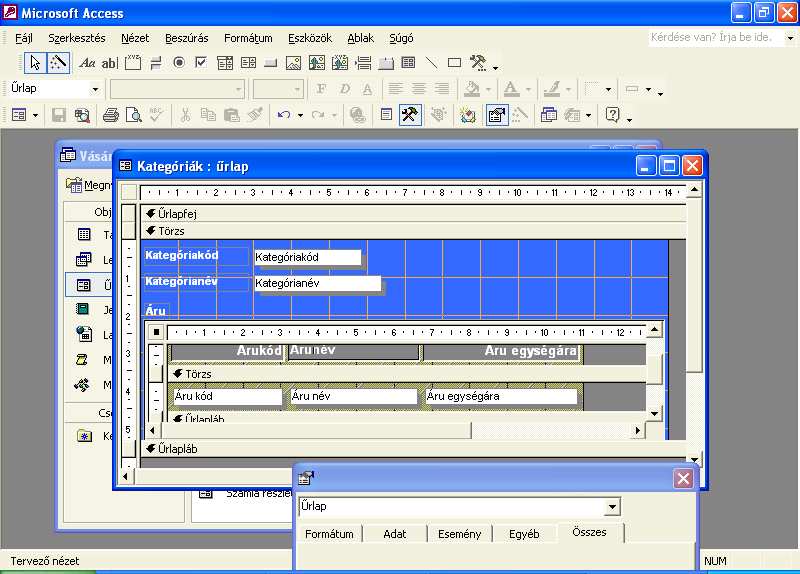The height and width of the screenshot is (574, 800).
Task: Switch to the Összes properties tab
Action: (589, 532)
